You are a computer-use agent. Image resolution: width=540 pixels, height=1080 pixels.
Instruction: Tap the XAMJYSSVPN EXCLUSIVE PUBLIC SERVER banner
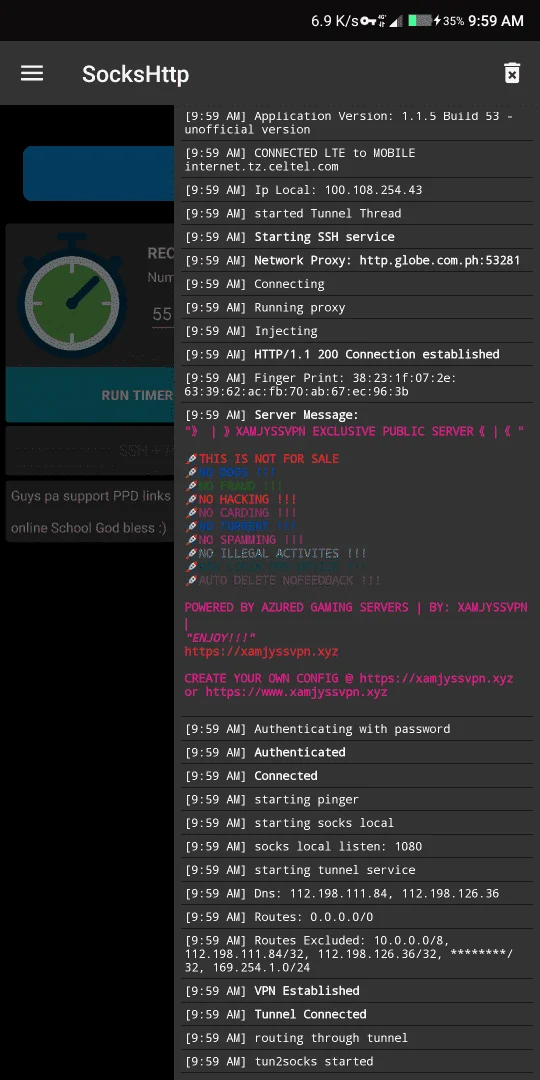pyautogui.click(x=355, y=431)
